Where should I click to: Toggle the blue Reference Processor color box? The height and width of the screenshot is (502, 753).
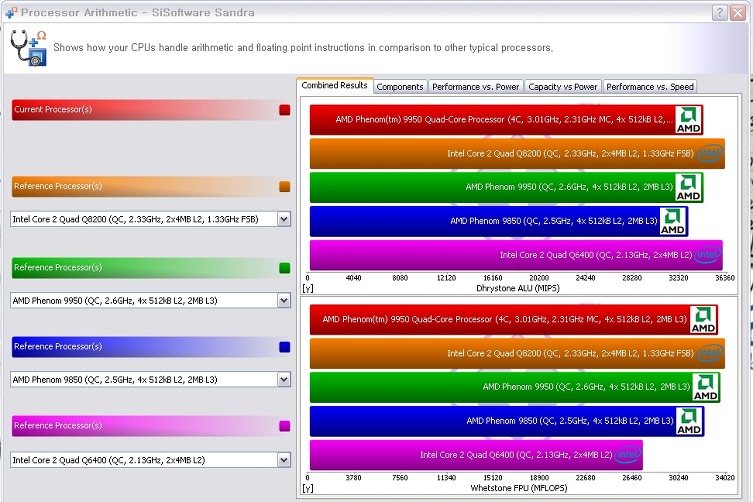pyautogui.click(x=284, y=347)
